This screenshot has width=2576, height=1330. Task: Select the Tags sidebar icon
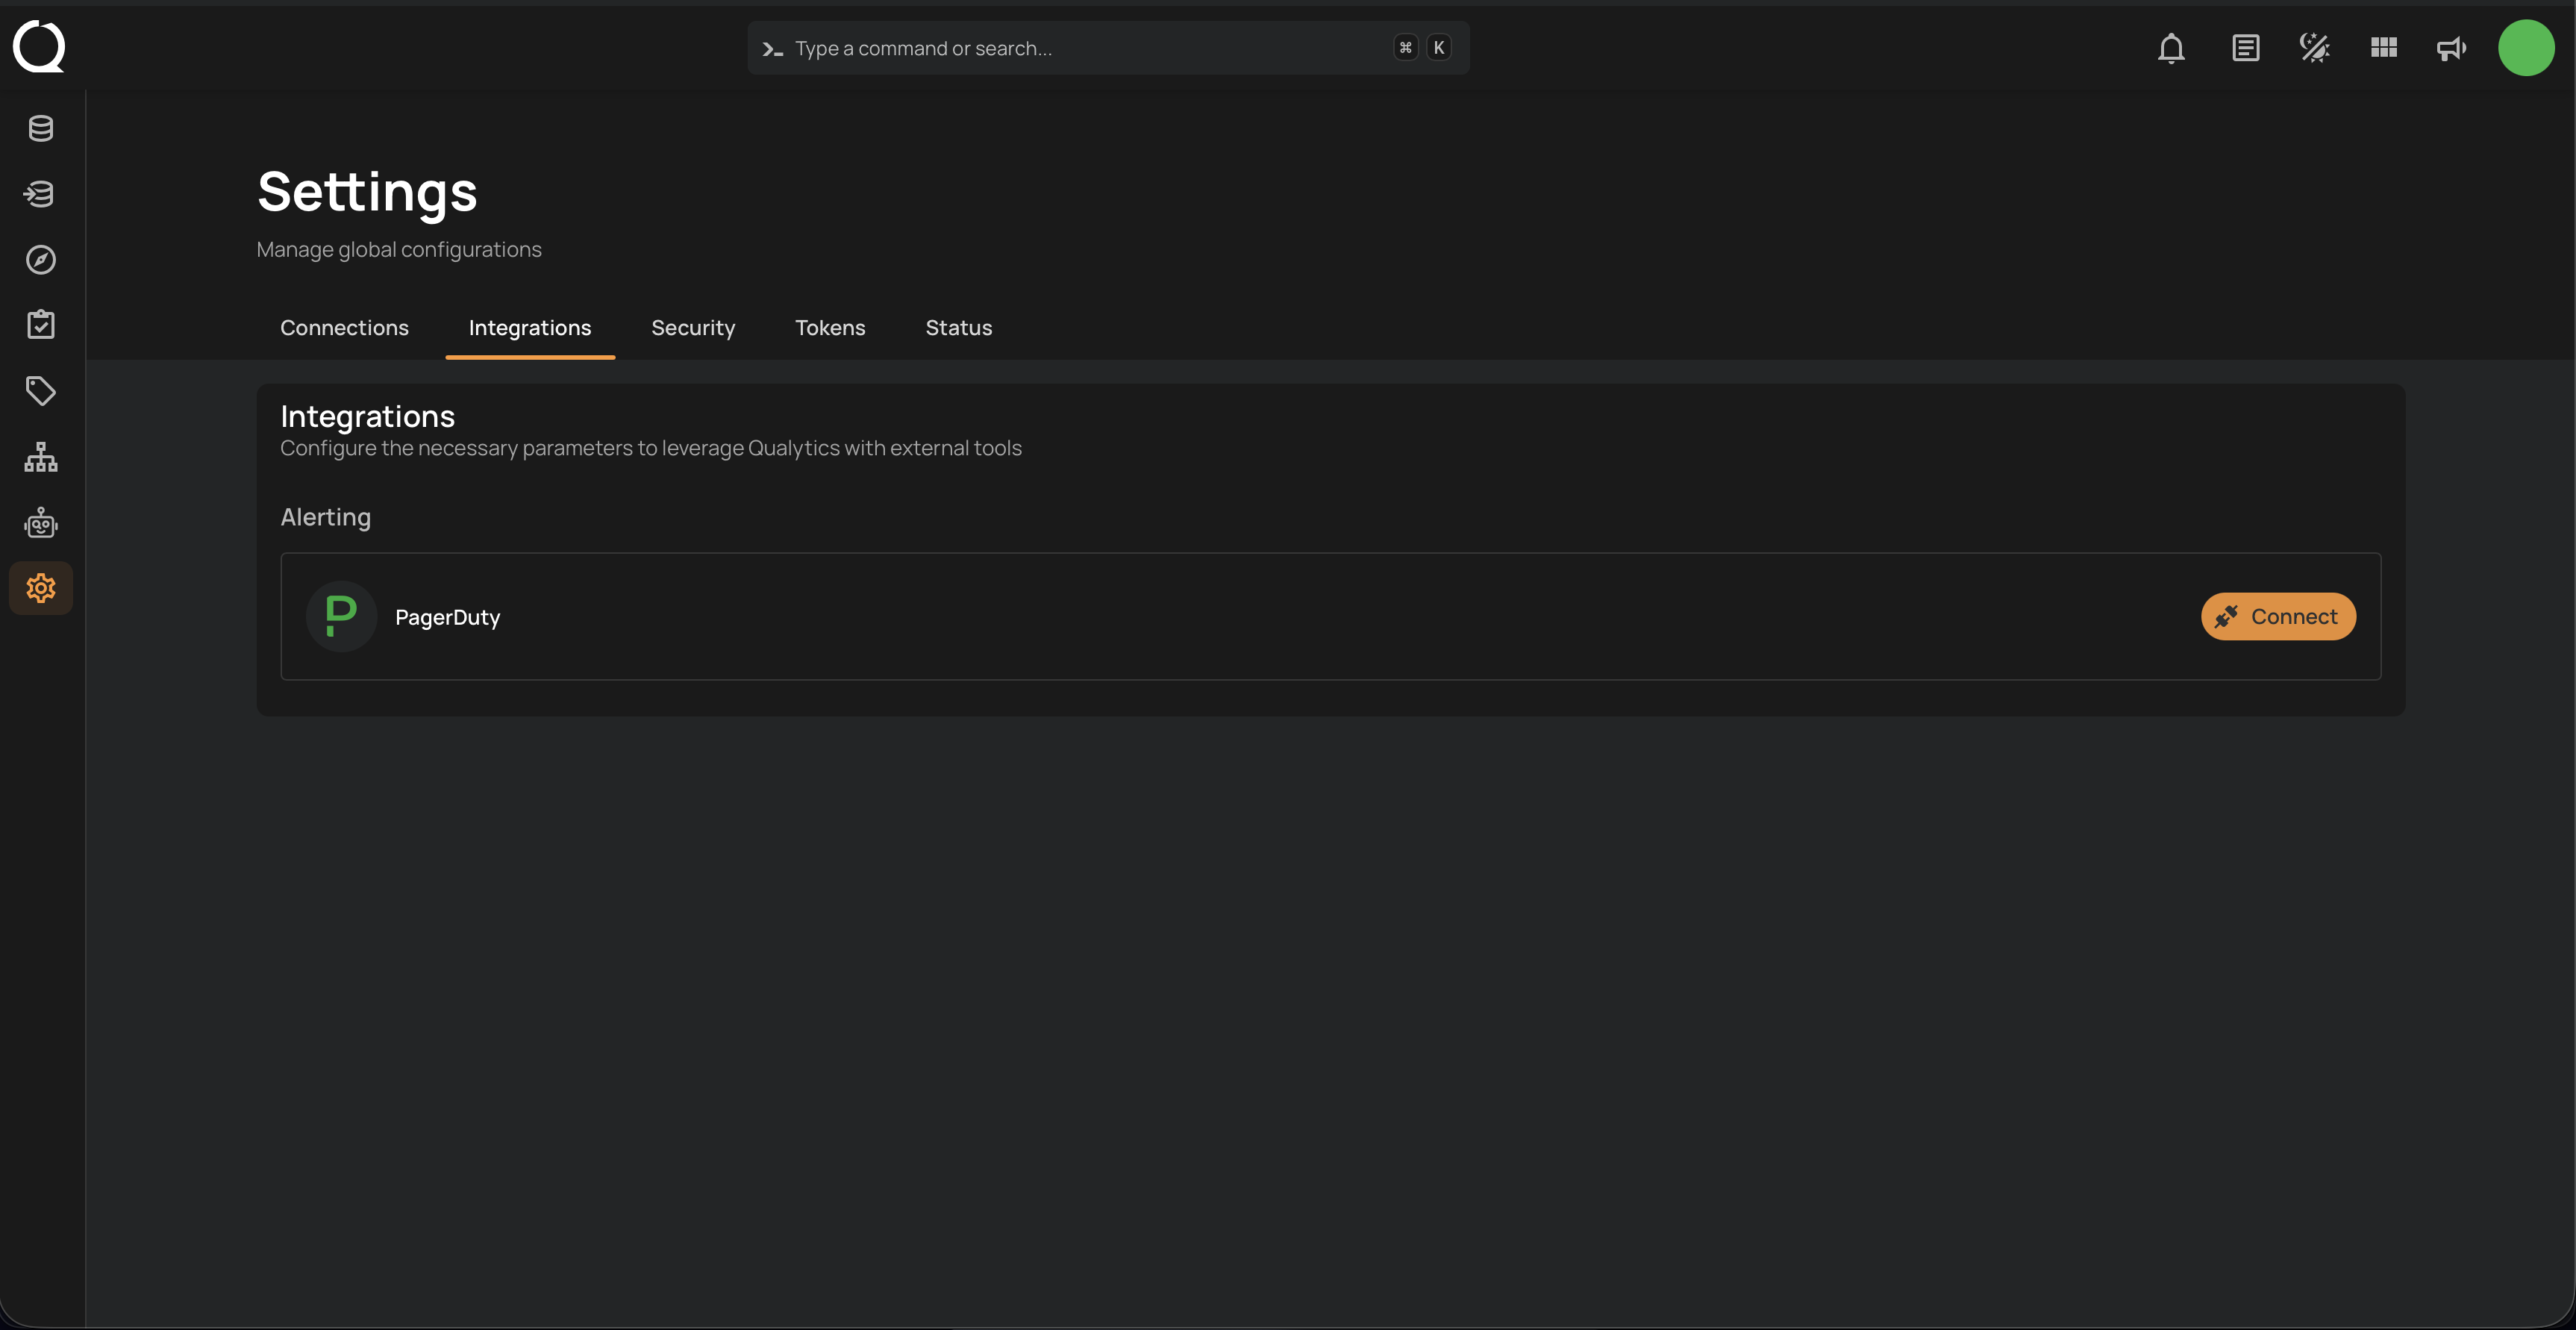[x=40, y=391]
